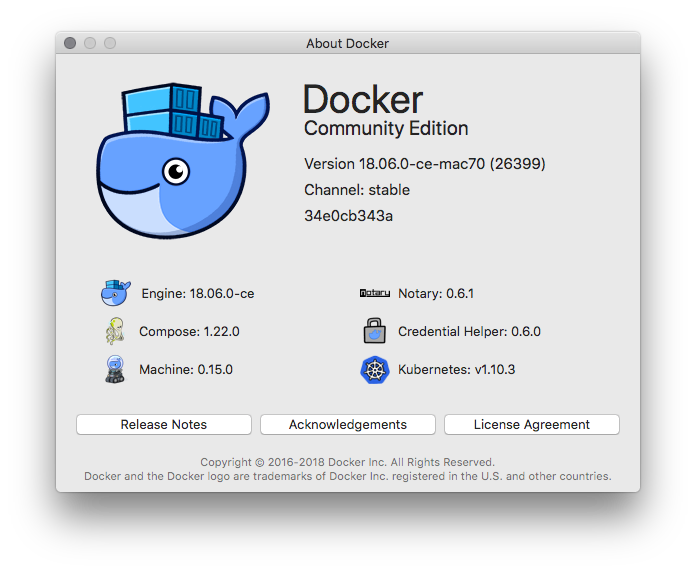This screenshot has height=572, width=696.
Task: Click the Notary logo icon
Action: point(375,293)
